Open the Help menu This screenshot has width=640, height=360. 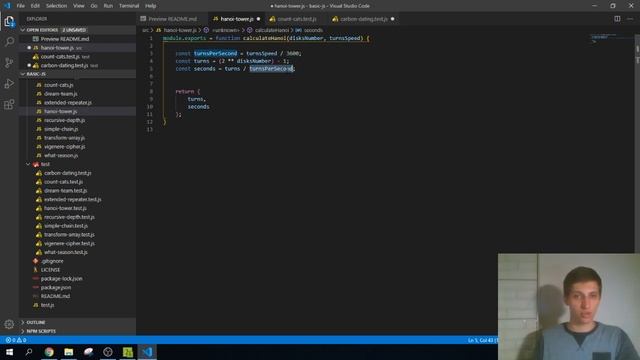point(151,6)
